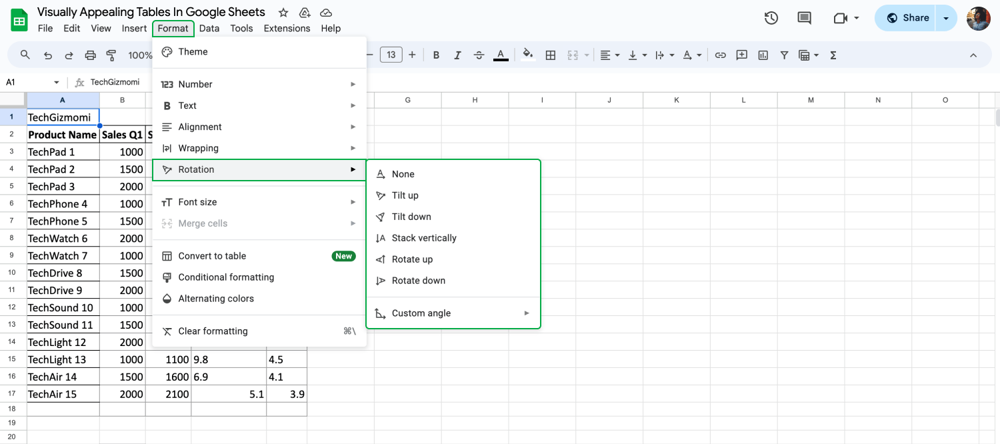The width and height of the screenshot is (1000, 444).
Task: Select Tilt up rotation option
Action: coord(405,195)
